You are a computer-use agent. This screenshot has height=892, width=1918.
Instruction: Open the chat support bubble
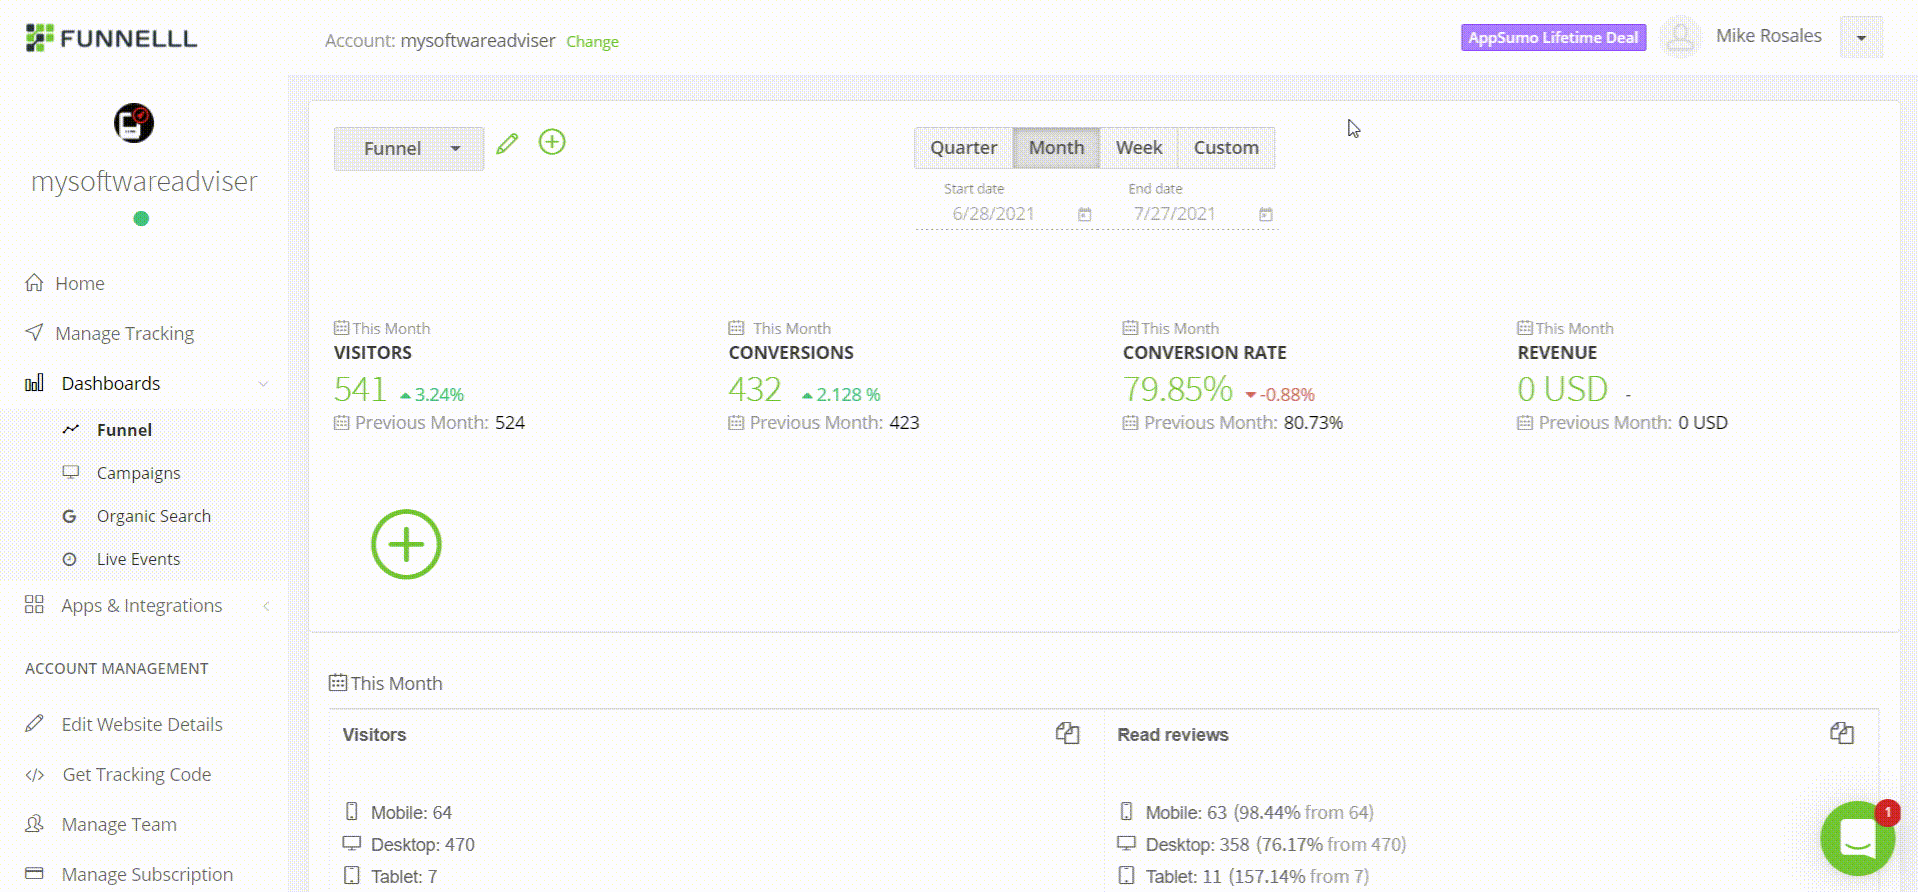pyautogui.click(x=1857, y=838)
